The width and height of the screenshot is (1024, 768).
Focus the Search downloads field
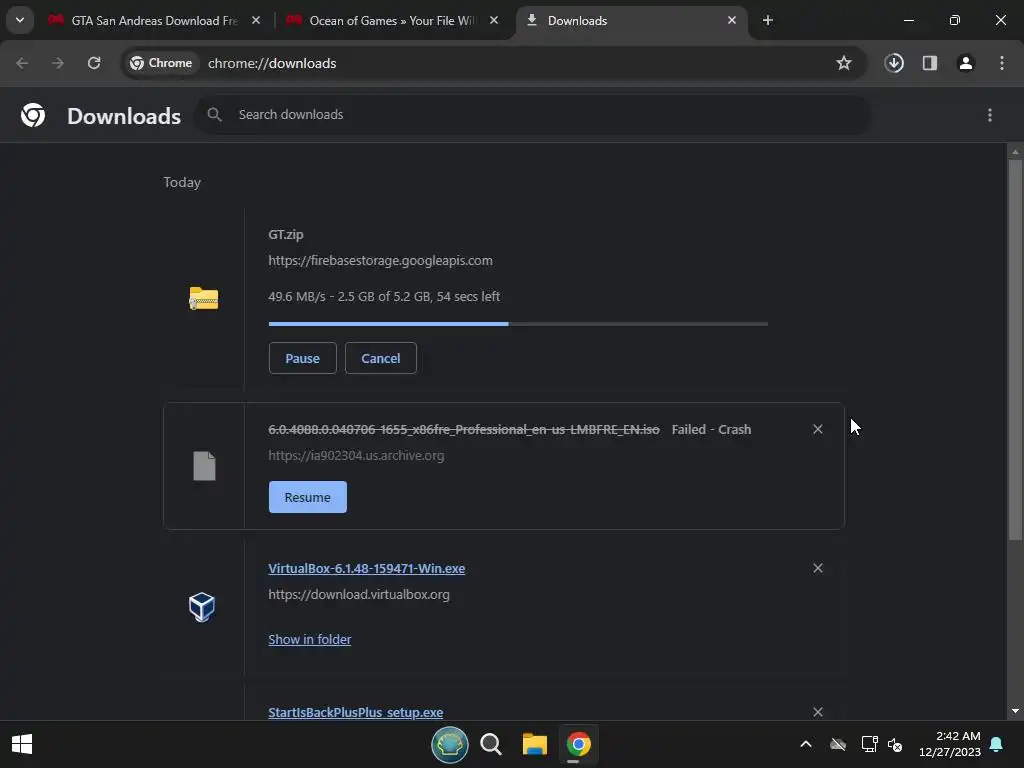pyautogui.click(x=533, y=115)
